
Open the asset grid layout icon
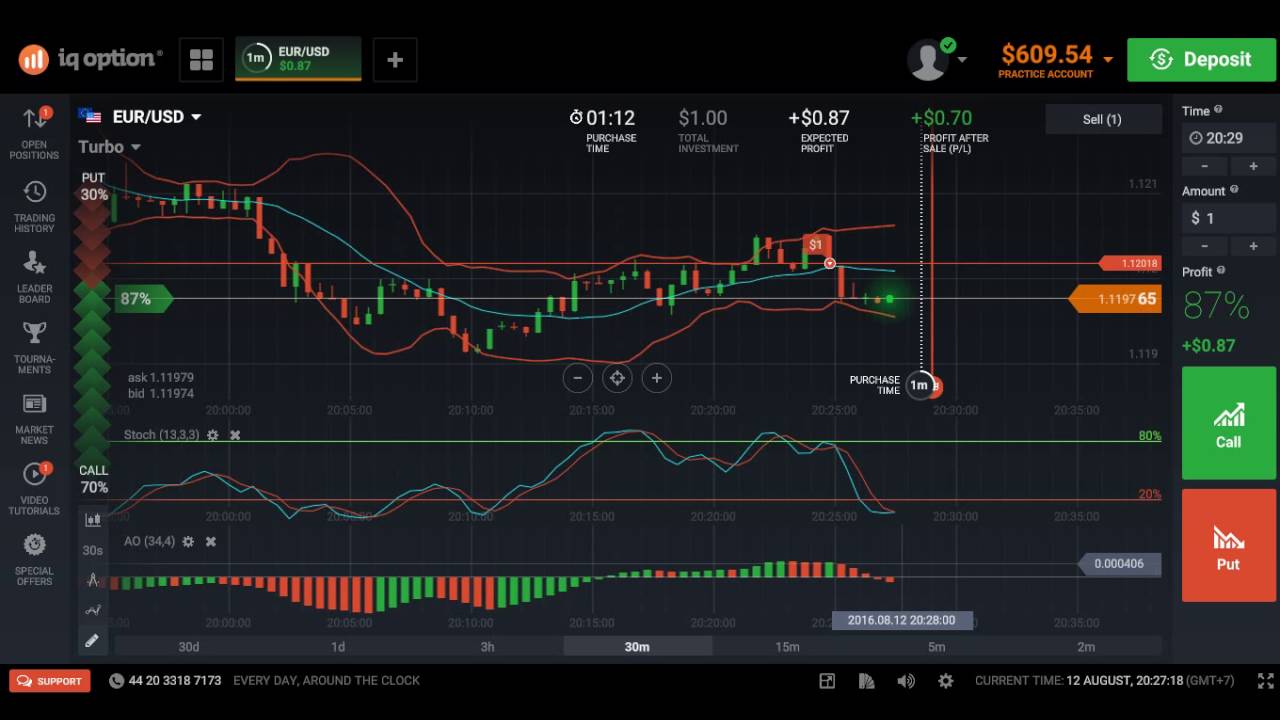point(201,60)
